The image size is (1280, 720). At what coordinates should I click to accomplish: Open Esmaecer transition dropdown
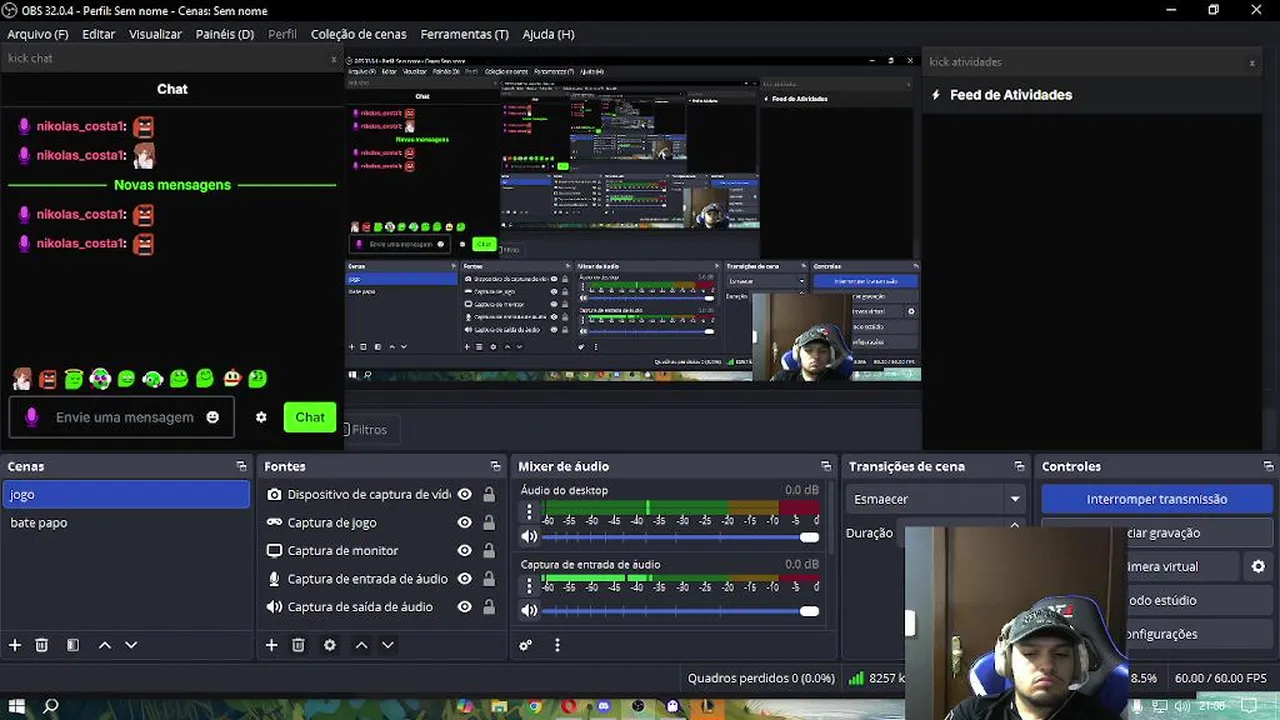pyautogui.click(x=936, y=499)
